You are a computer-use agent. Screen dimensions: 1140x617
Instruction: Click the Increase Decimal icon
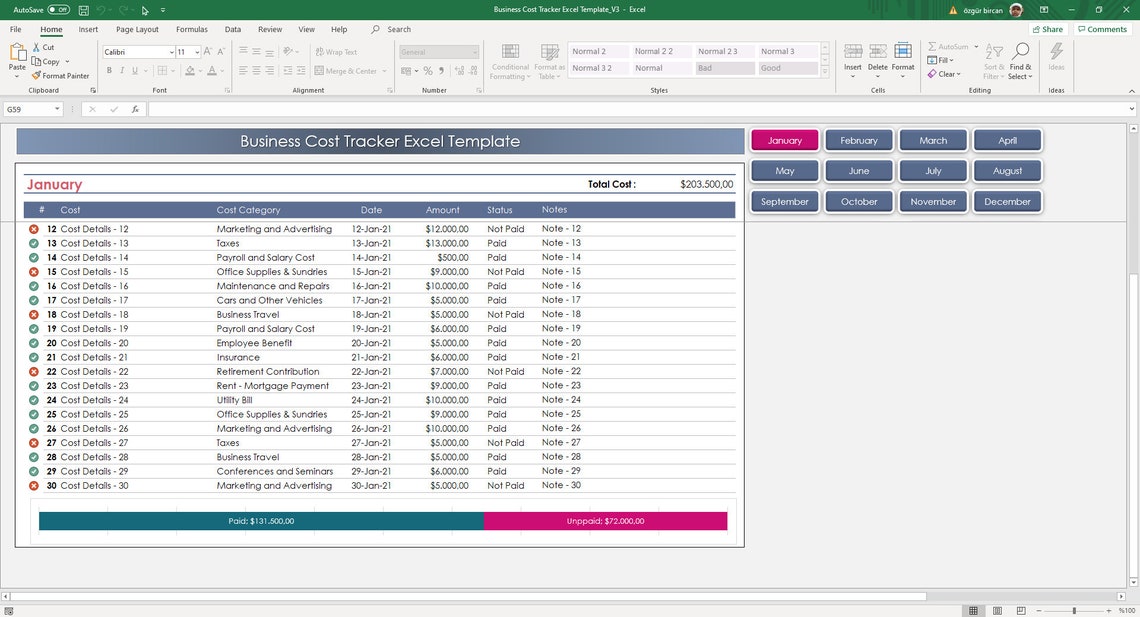[460, 71]
